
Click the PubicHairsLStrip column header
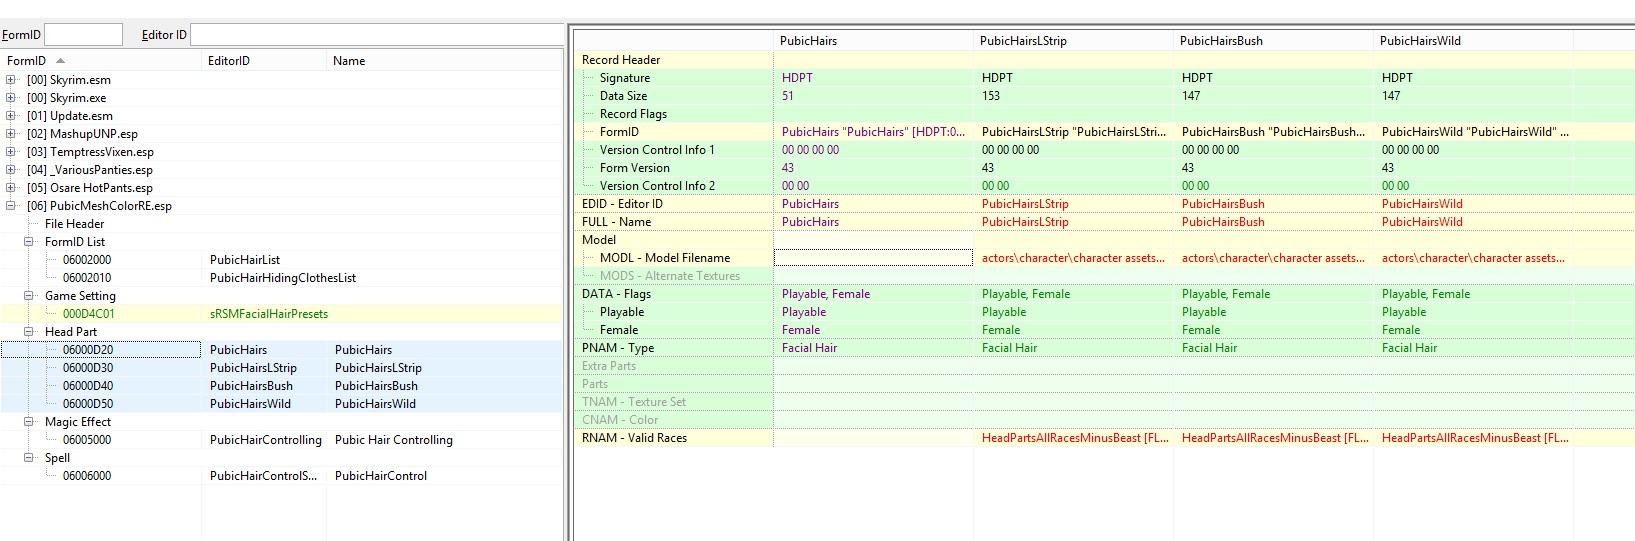coord(1073,41)
